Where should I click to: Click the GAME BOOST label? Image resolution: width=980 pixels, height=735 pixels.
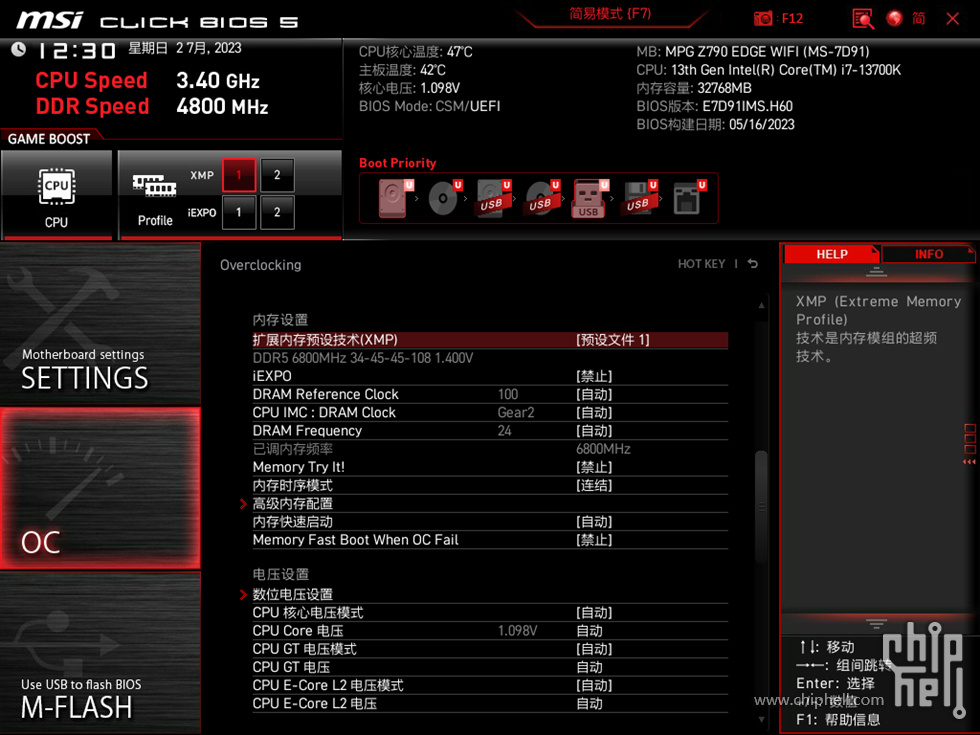tap(49, 139)
